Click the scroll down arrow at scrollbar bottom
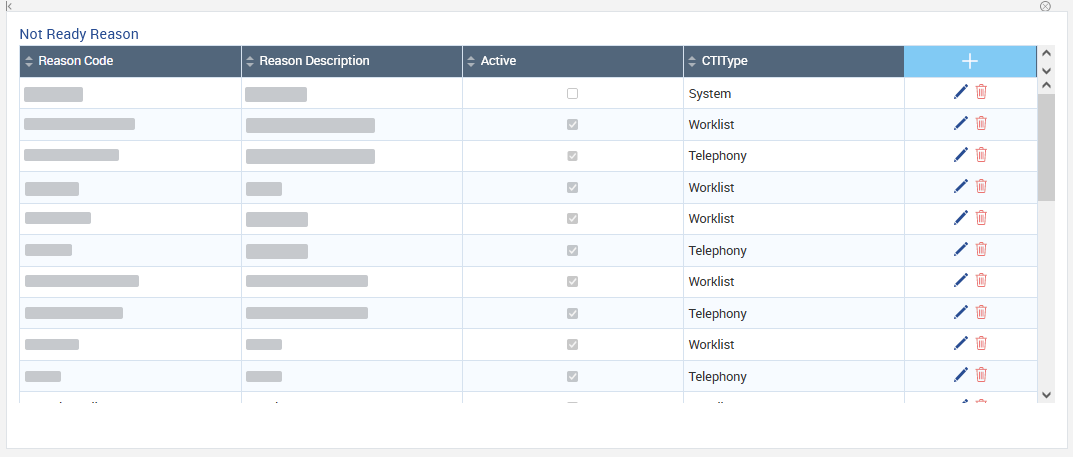This screenshot has width=1073, height=457. (x=1046, y=394)
